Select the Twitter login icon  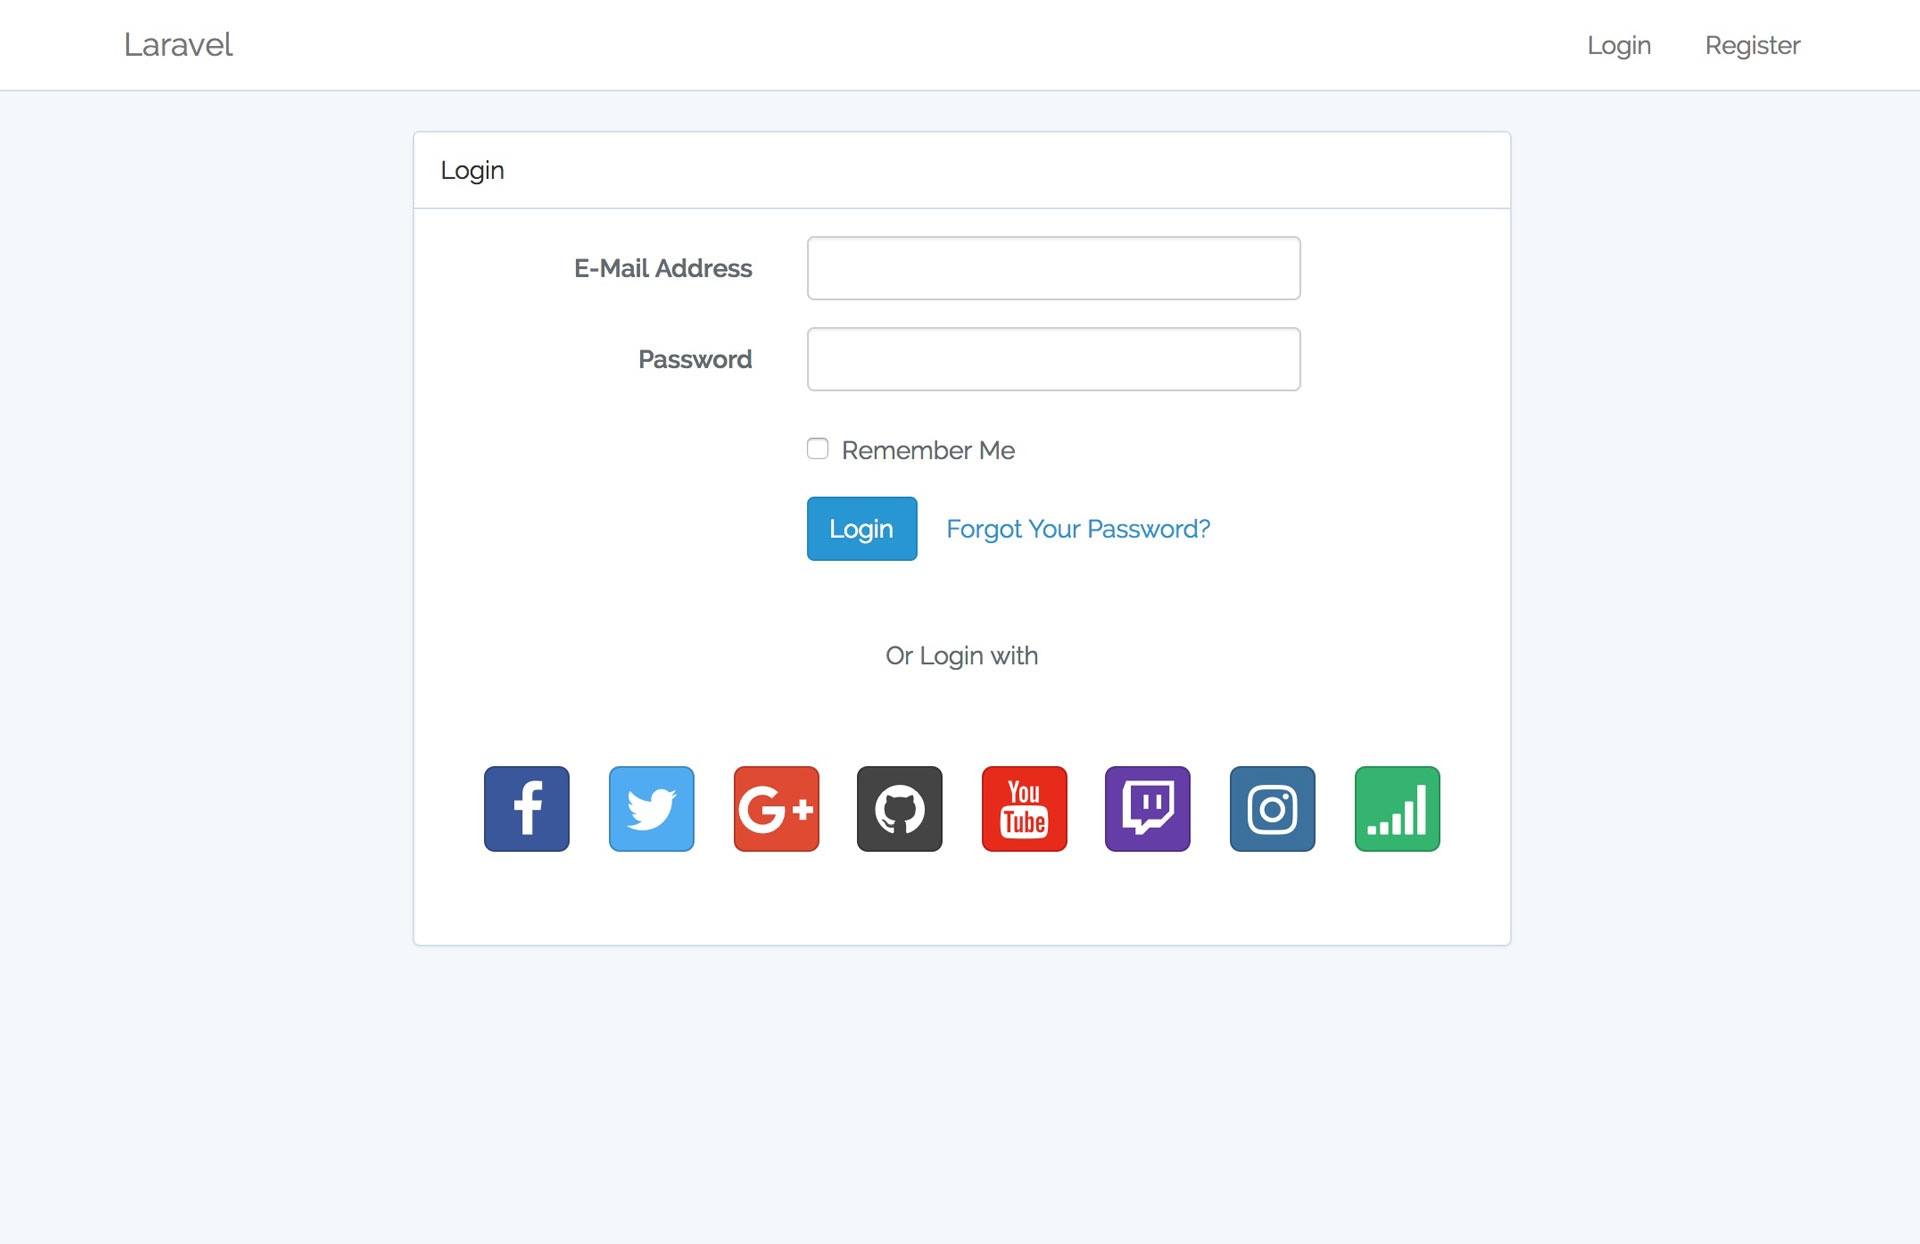coord(649,809)
